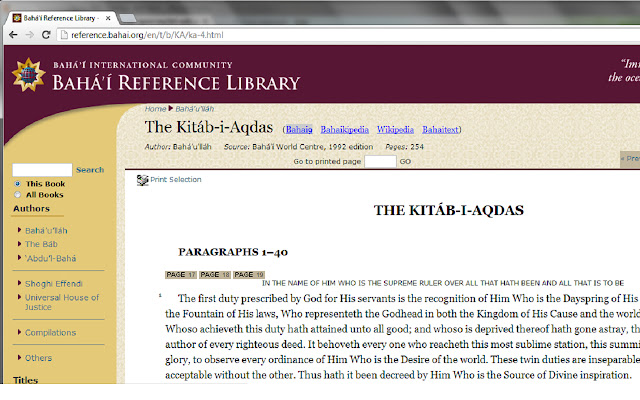Open the 'Abdu'l-Bahá author link
The image size is (640, 400).
[51, 258]
